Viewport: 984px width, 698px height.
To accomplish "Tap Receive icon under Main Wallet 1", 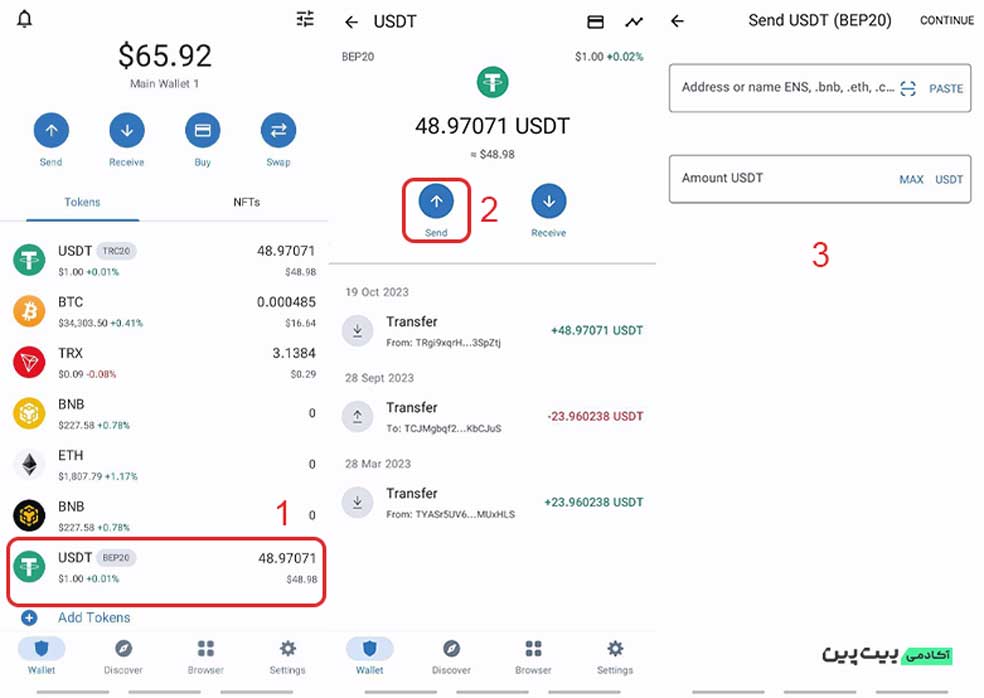I will (x=127, y=131).
